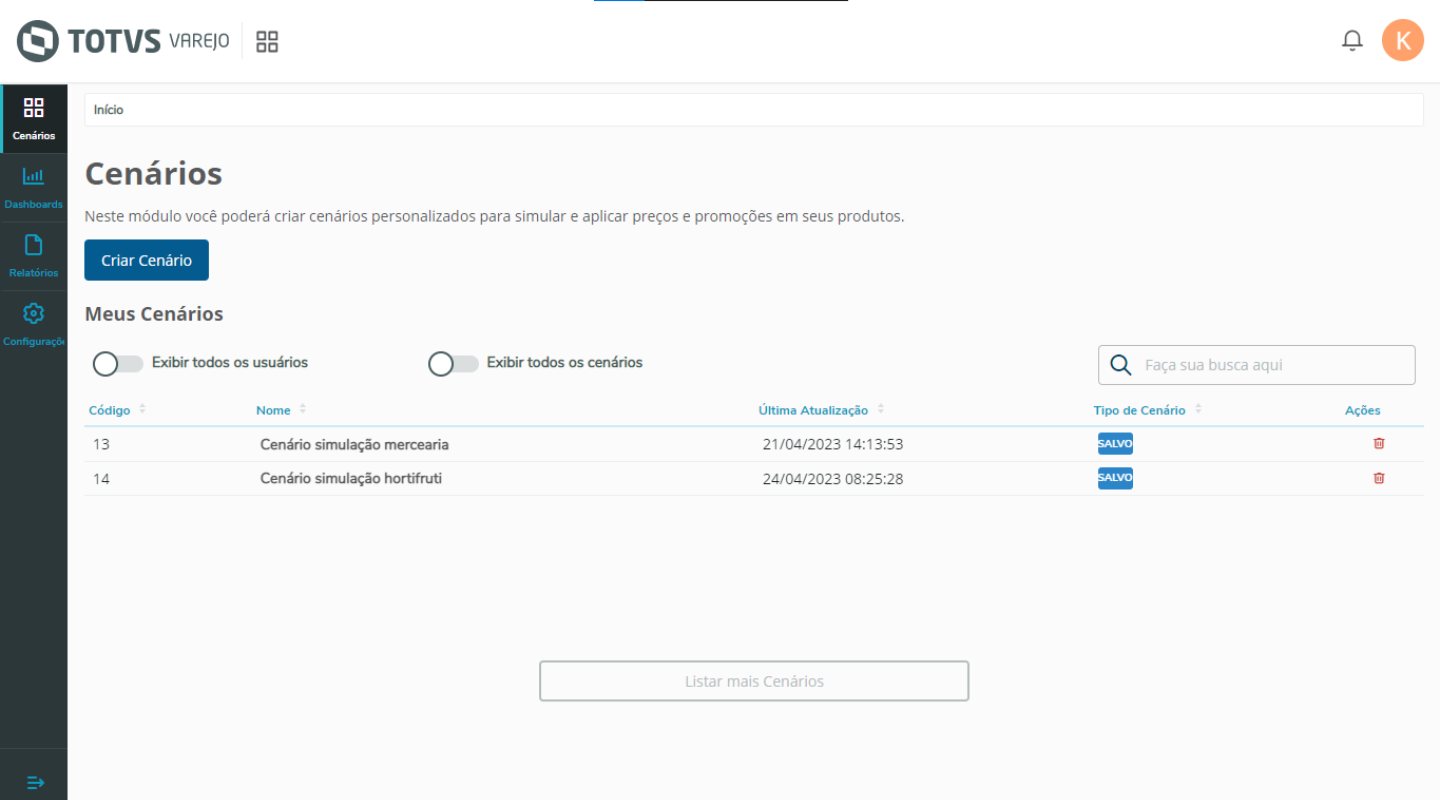
Task: Open the apps grid menu icon
Action: tap(267, 41)
